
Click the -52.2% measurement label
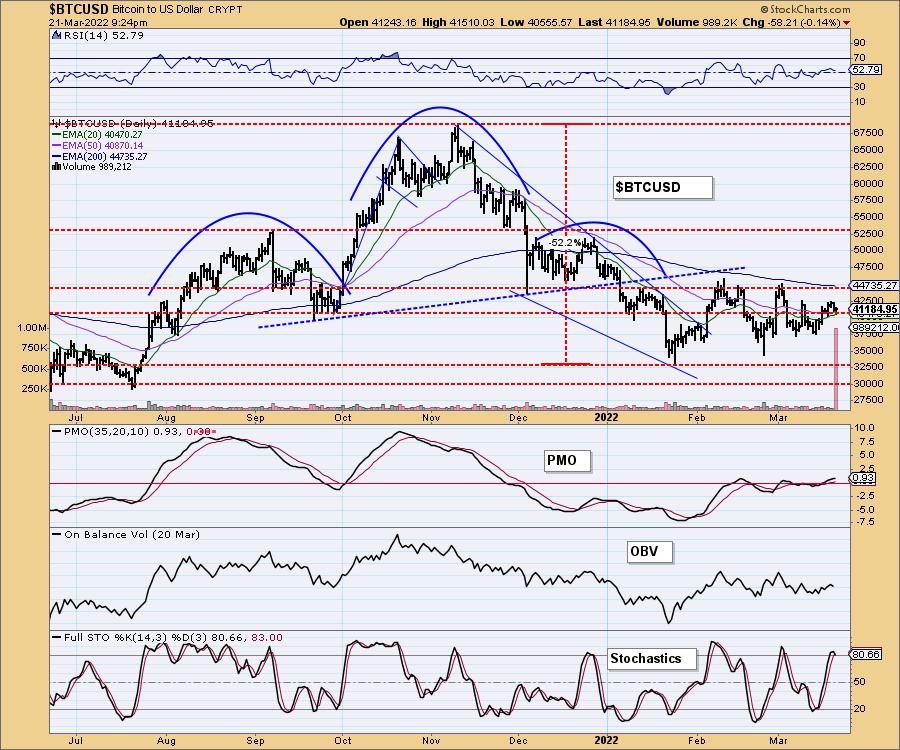[565, 243]
